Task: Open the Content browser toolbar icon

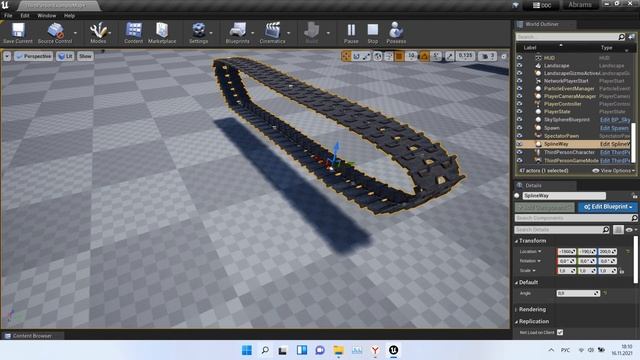Action: pyautogui.click(x=133, y=33)
